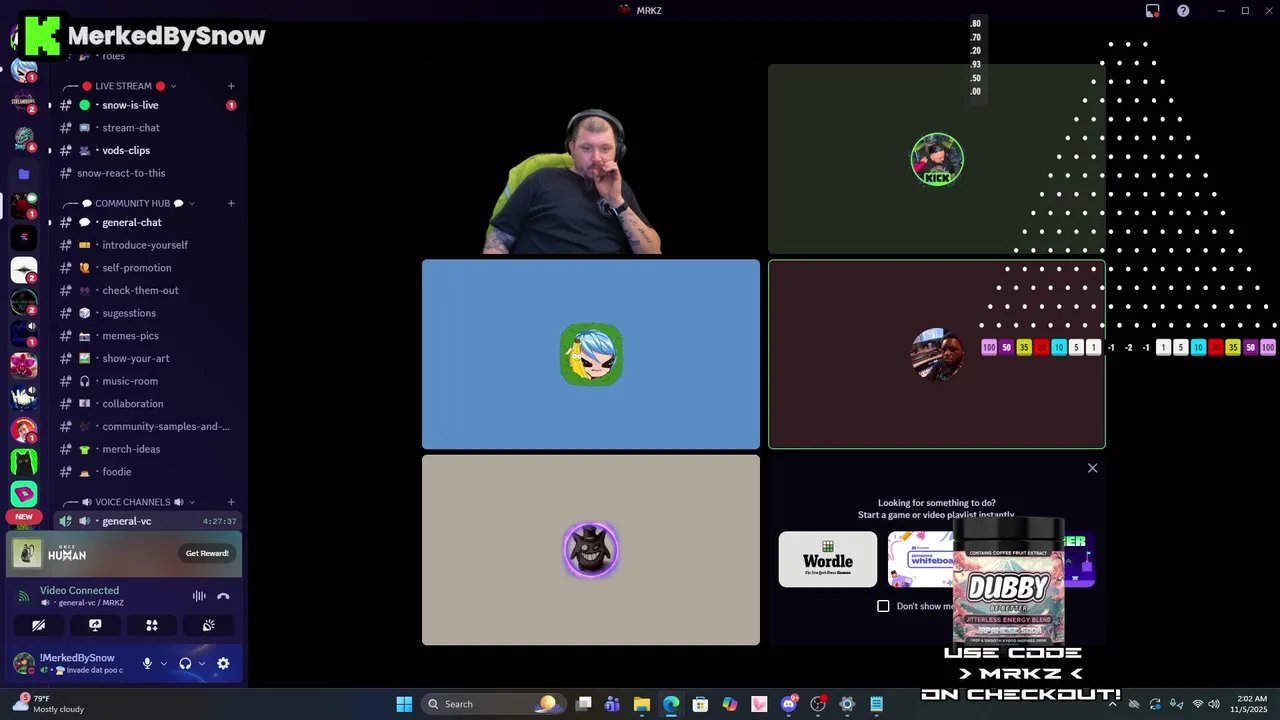Open Discord Help question mark icon

[1183, 11]
